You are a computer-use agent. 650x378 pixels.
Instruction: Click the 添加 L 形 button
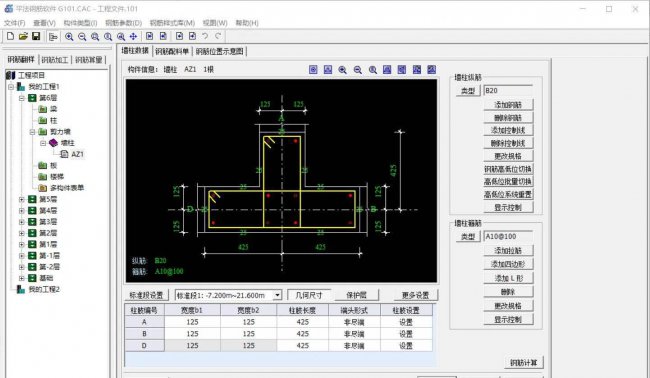[508, 278]
